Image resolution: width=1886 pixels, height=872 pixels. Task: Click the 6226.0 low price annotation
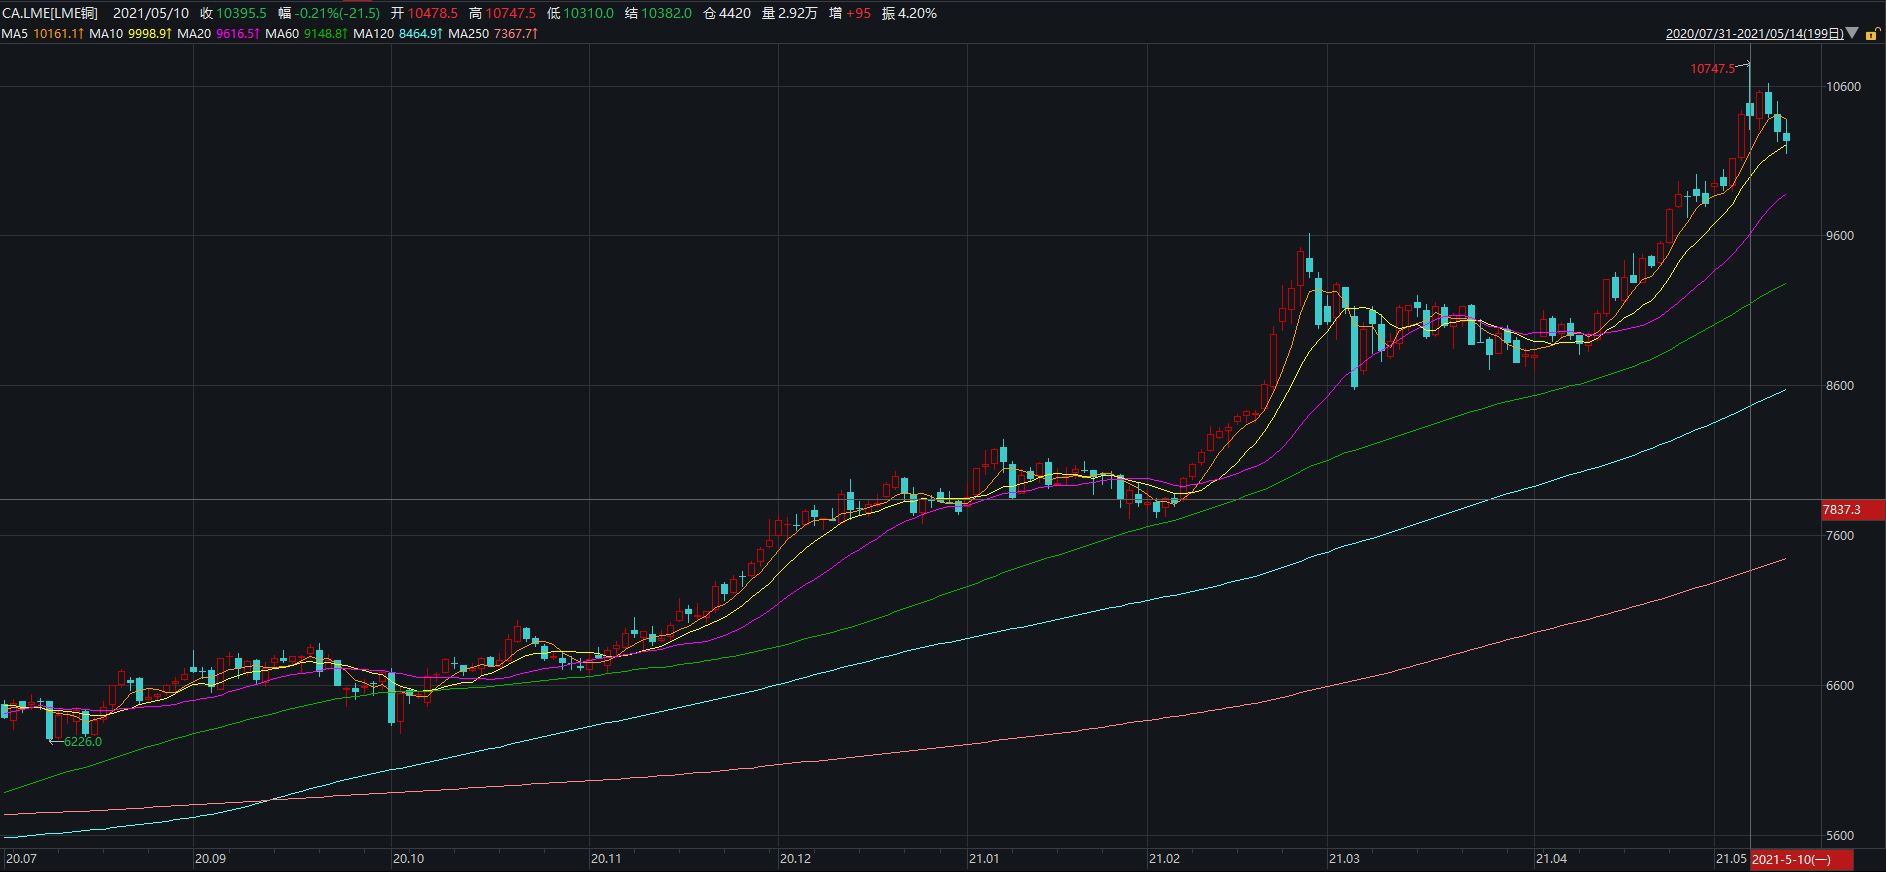83,742
